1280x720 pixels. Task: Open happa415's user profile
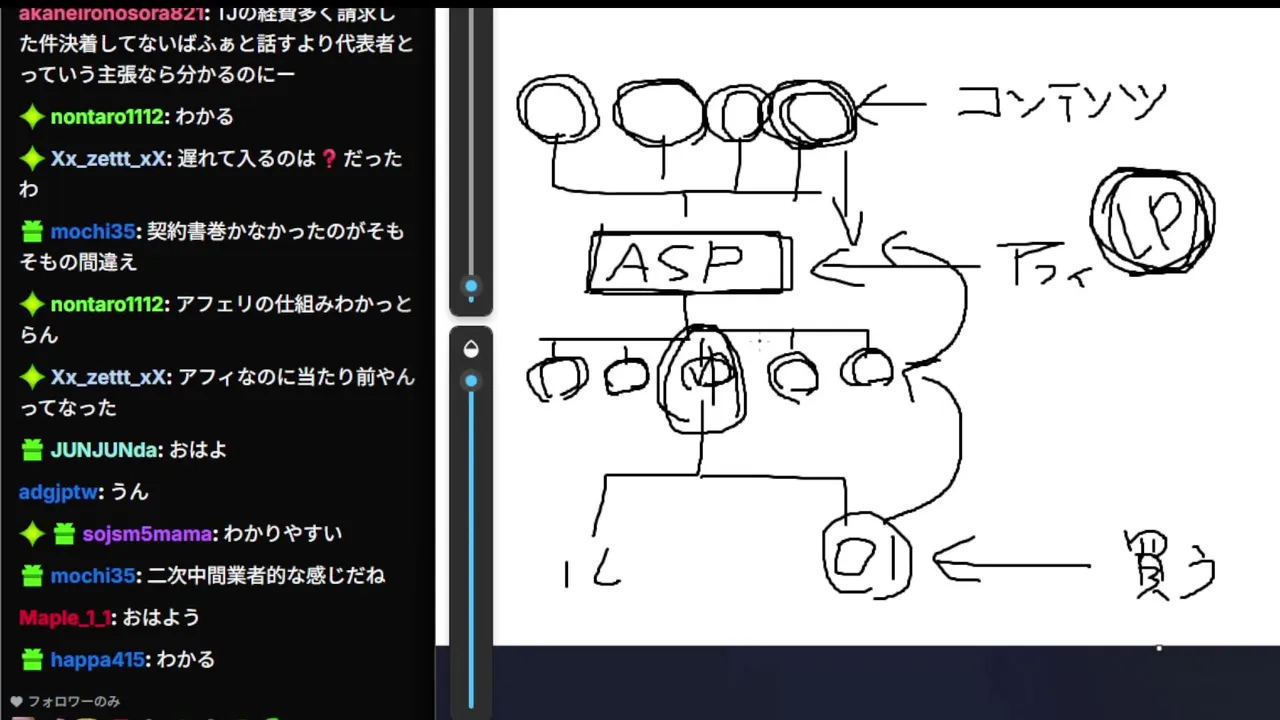point(98,660)
